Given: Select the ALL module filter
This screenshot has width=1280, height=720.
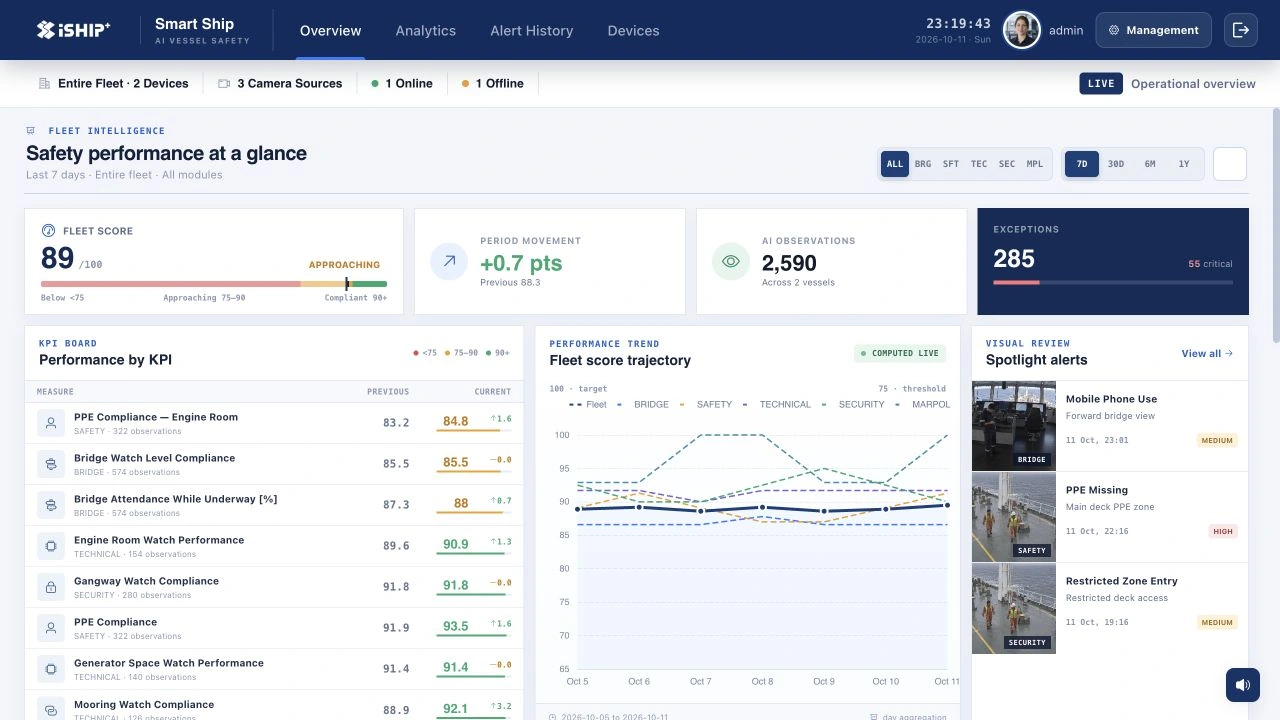Looking at the screenshot, I should 895,164.
